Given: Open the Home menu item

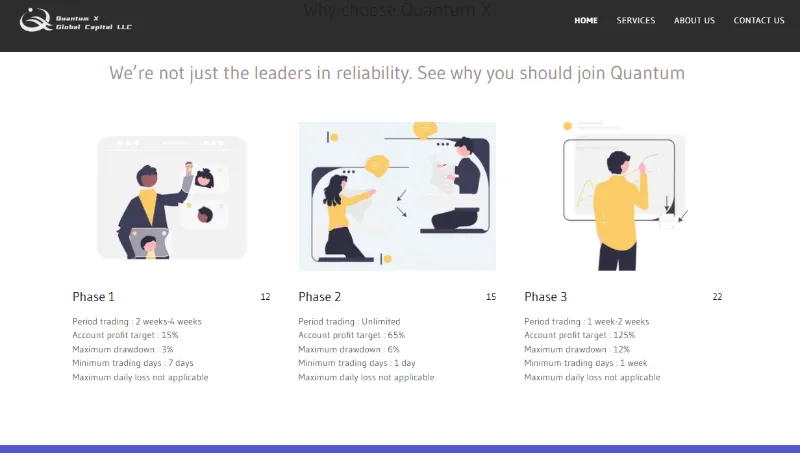Looking at the screenshot, I should 586,20.
